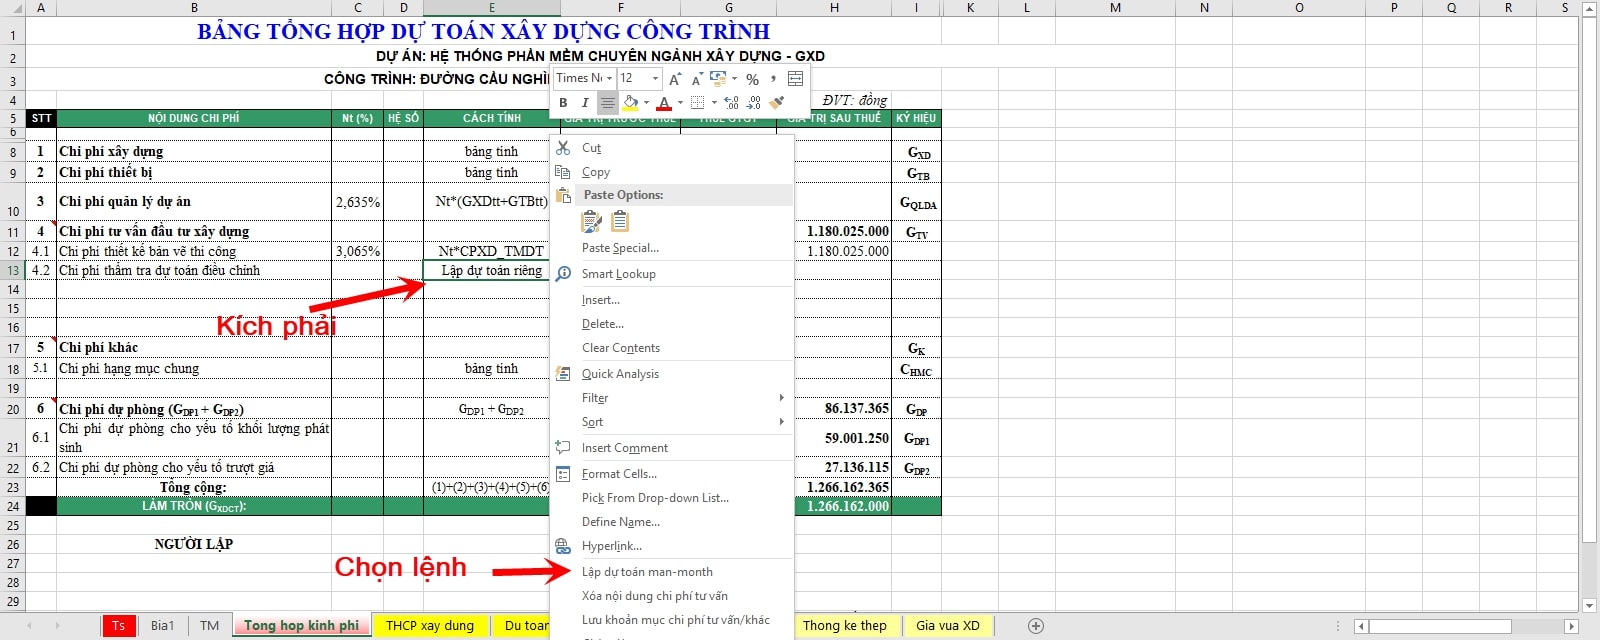
Task: Click the Format Painter brush icon
Action: pos(777,103)
